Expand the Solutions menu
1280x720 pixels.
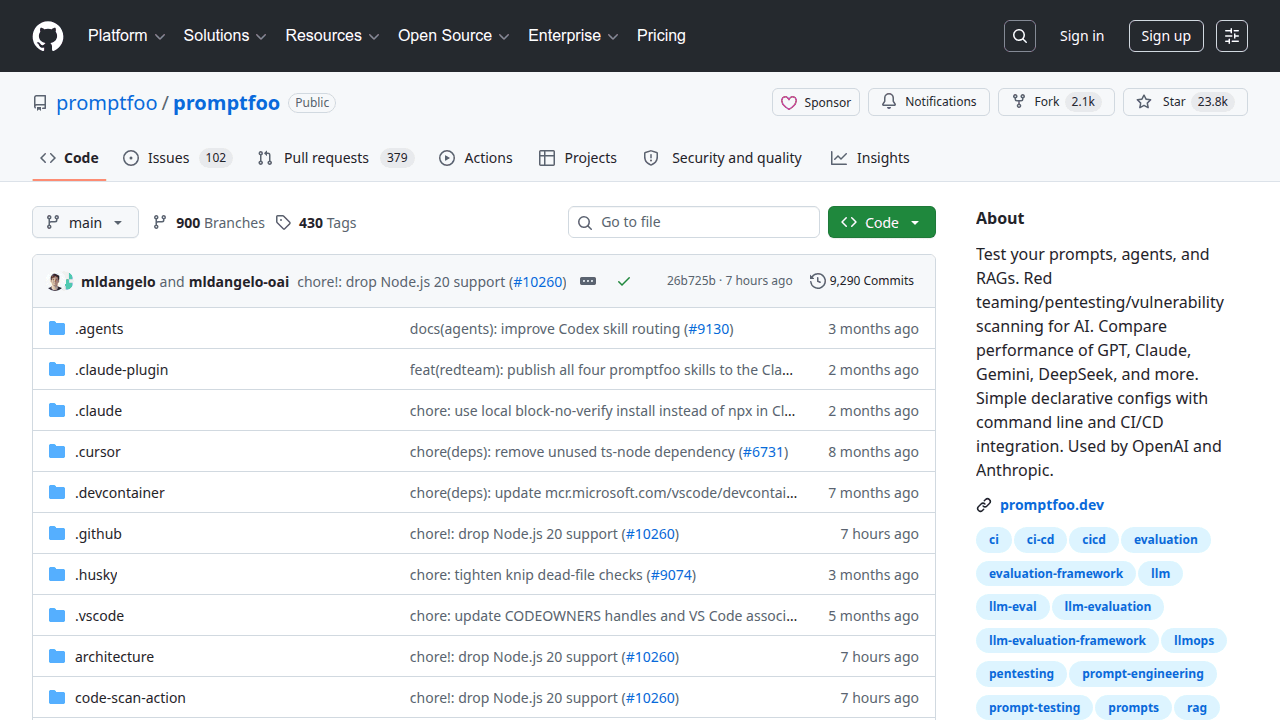(225, 36)
